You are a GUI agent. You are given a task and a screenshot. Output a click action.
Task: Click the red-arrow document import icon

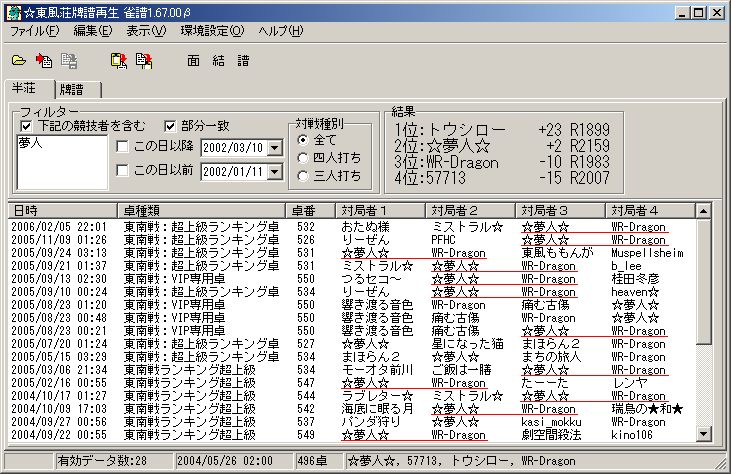pos(44,60)
